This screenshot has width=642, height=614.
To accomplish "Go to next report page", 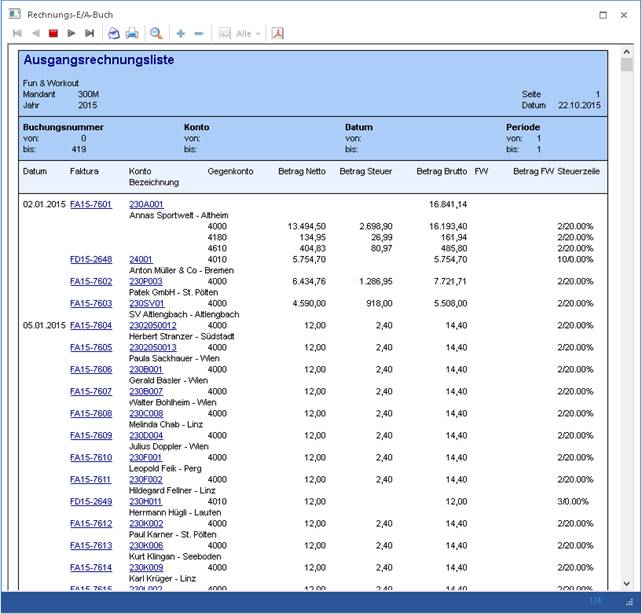I will (x=71, y=33).
